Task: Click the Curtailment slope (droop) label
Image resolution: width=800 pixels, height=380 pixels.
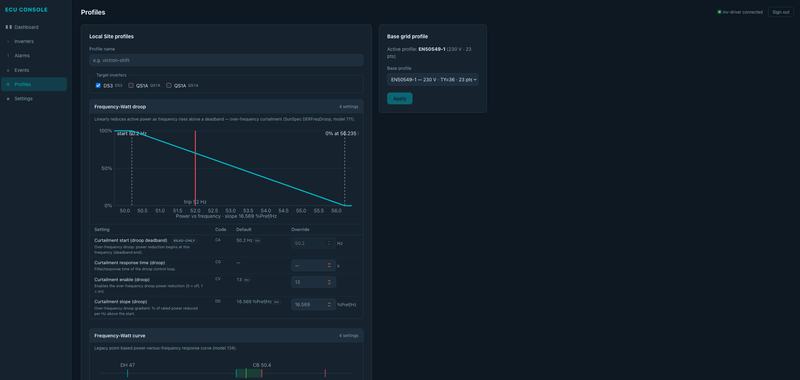Action: click(121, 302)
